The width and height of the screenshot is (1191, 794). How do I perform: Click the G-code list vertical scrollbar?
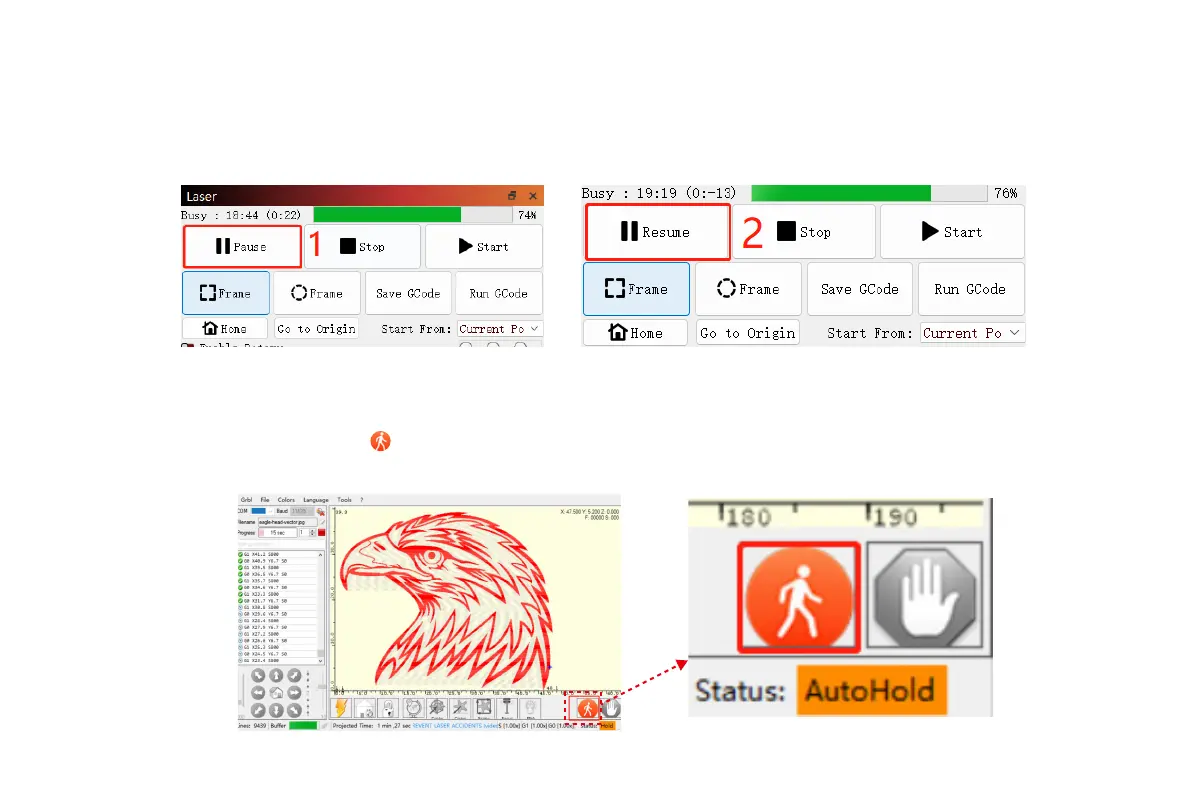(321, 608)
